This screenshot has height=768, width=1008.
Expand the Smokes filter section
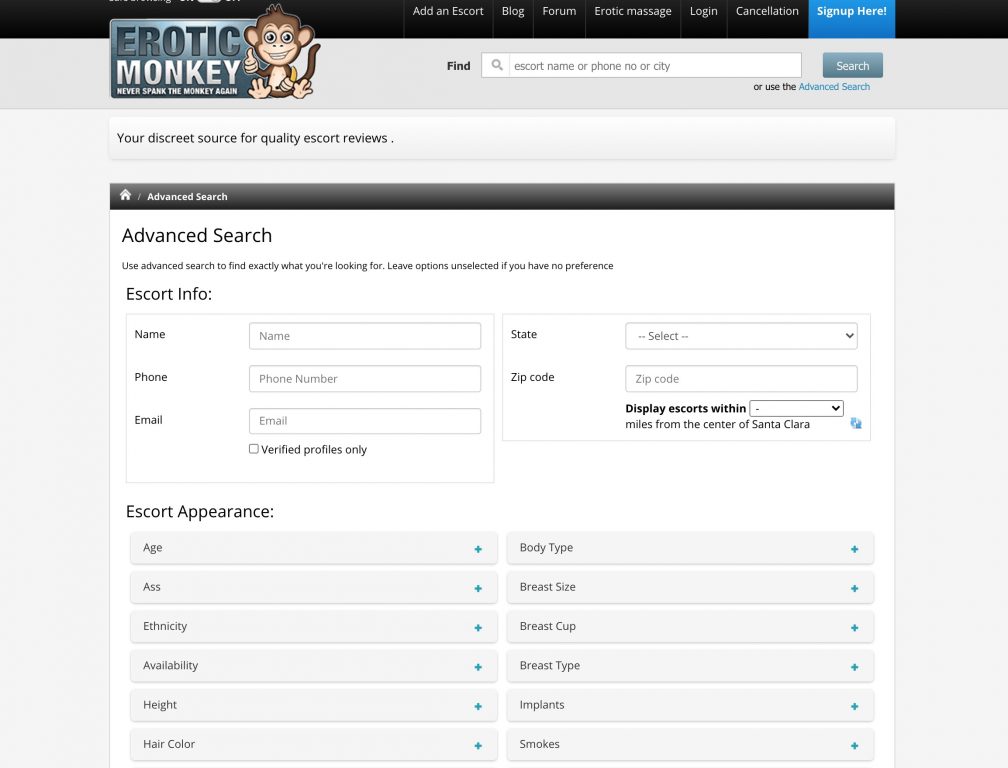pos(690,744)
